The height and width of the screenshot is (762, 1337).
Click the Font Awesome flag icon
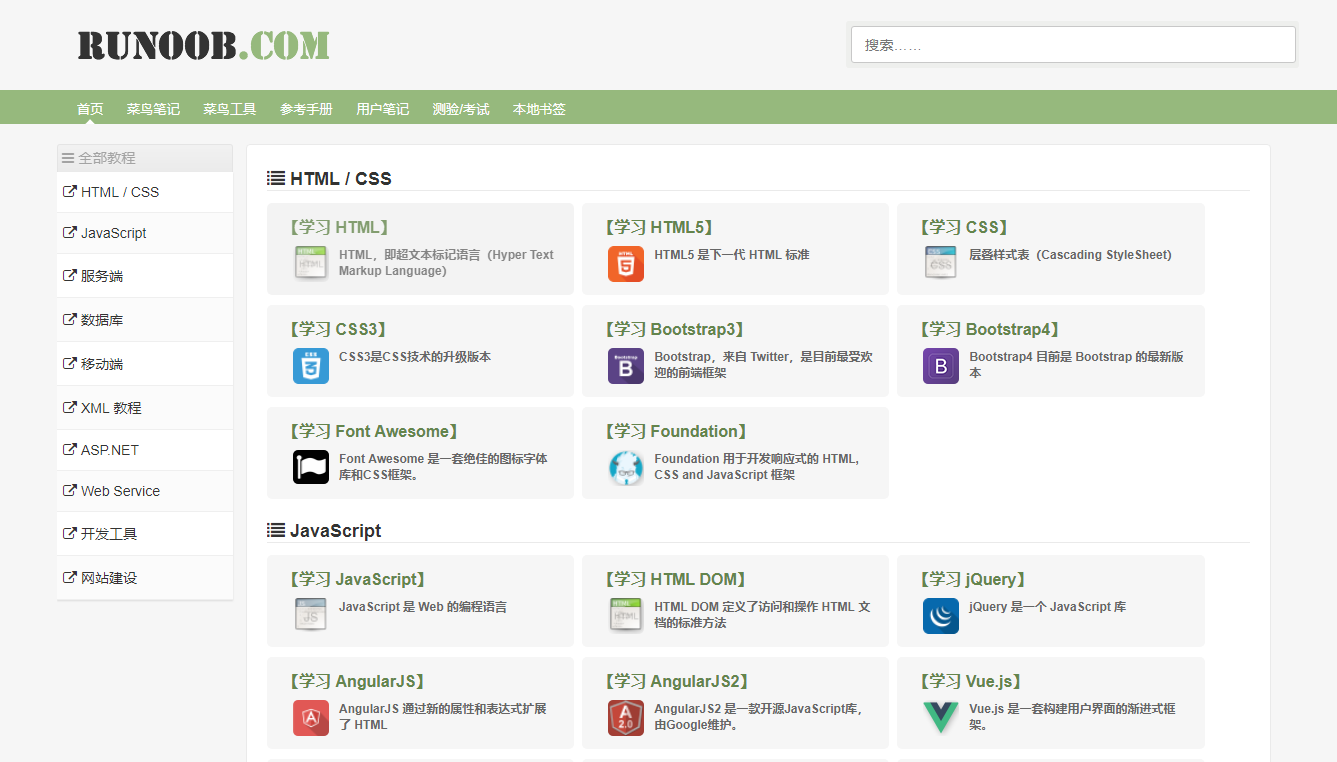tap(310, 467)
